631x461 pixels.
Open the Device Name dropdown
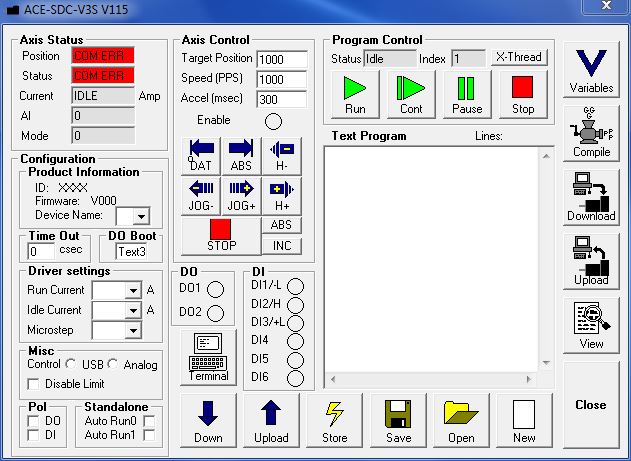pyautogui.click(x=141, y=216)
